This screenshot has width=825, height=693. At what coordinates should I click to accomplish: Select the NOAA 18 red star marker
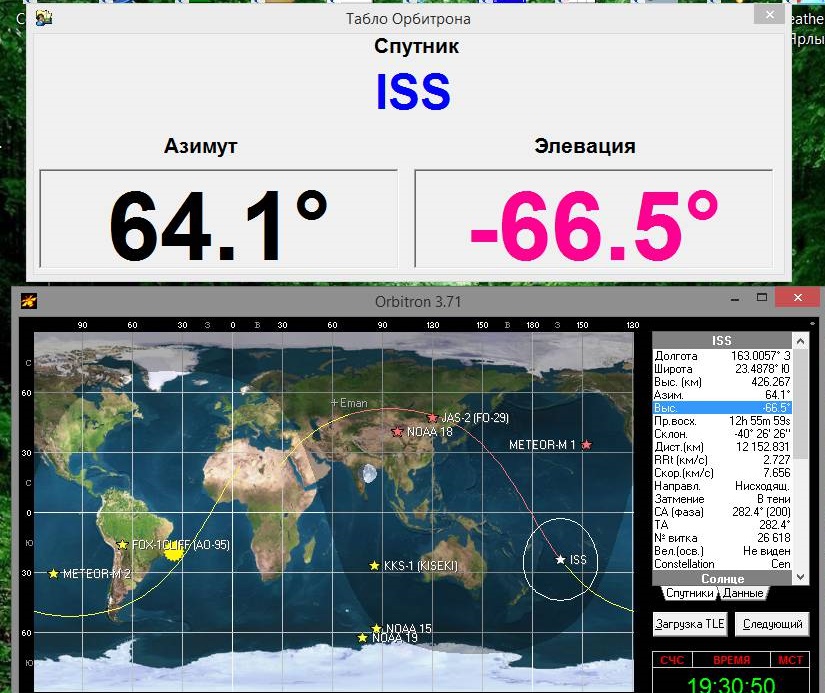tap(397, 431)
